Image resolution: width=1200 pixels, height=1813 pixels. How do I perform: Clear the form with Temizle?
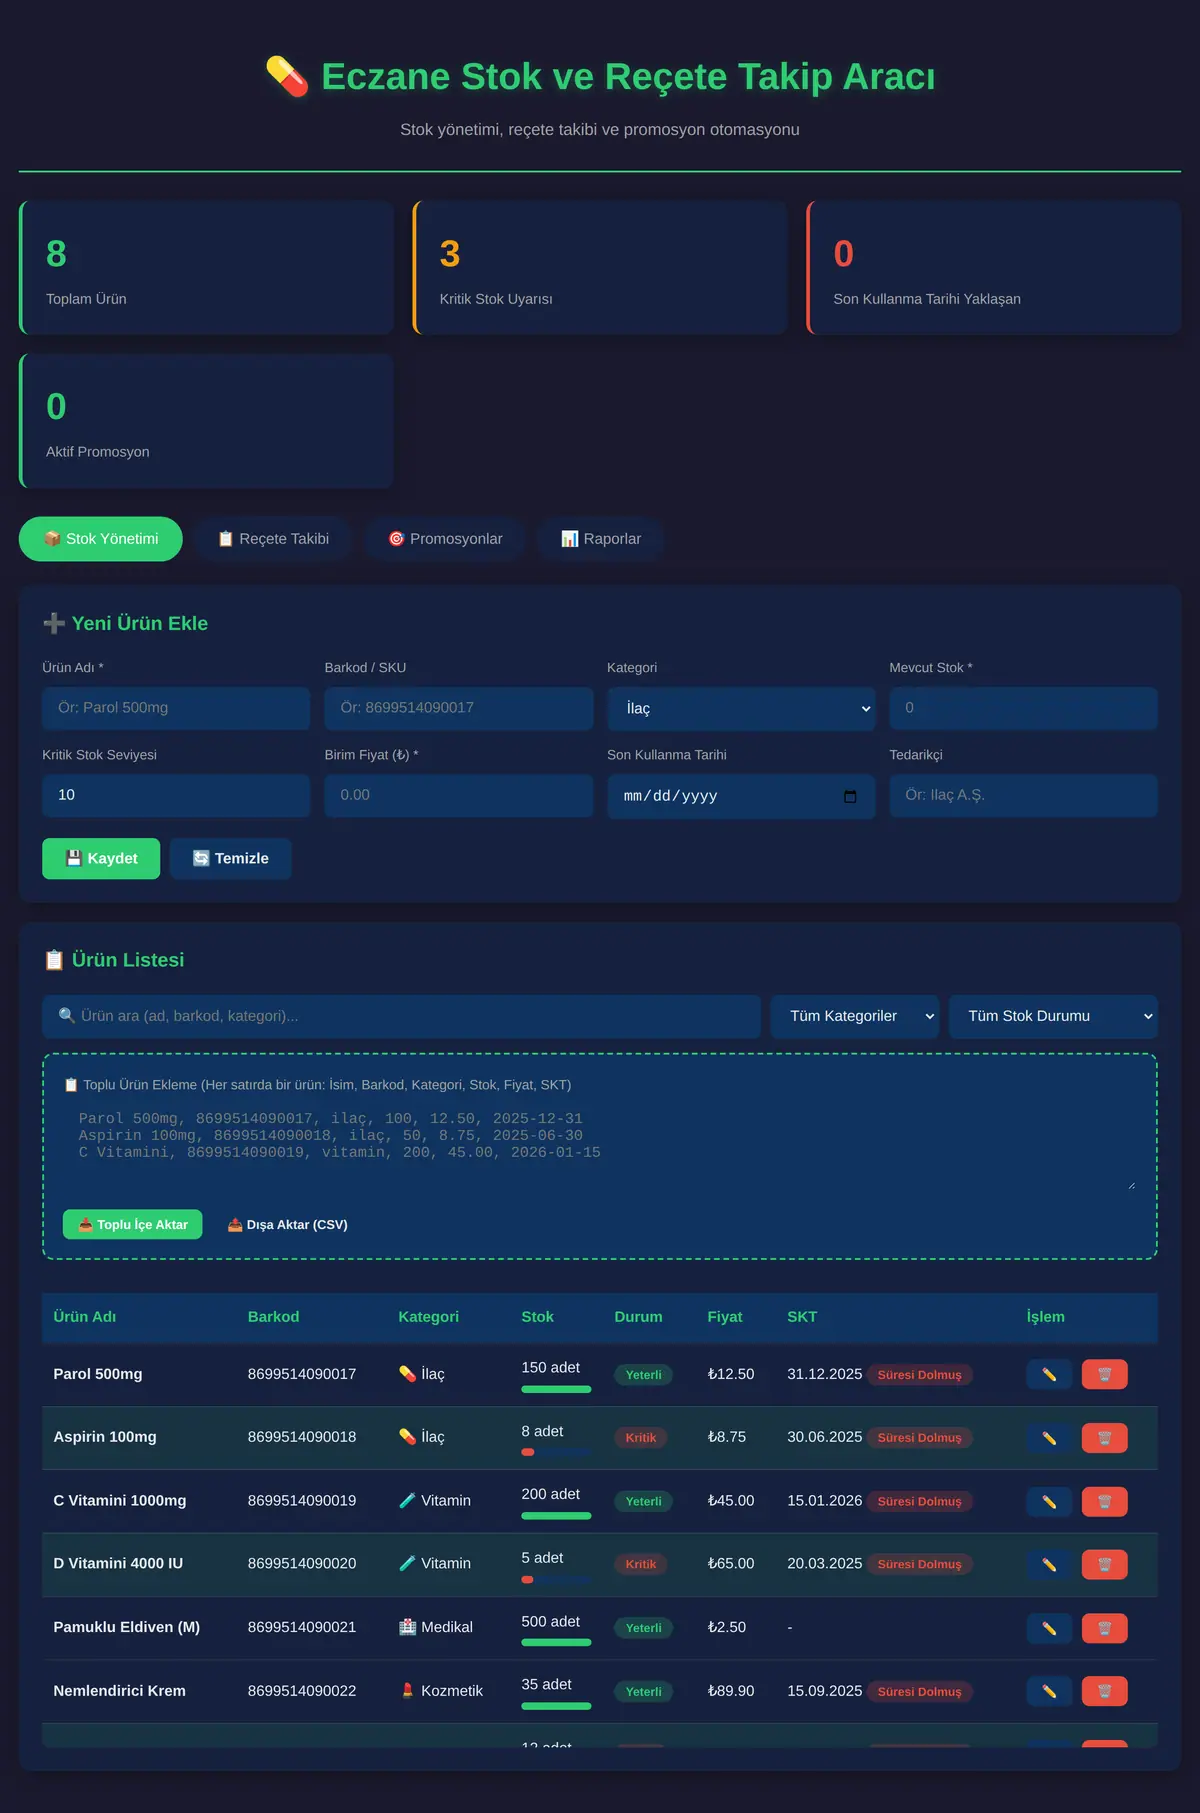pyautogui.click(x=230, y=859)
